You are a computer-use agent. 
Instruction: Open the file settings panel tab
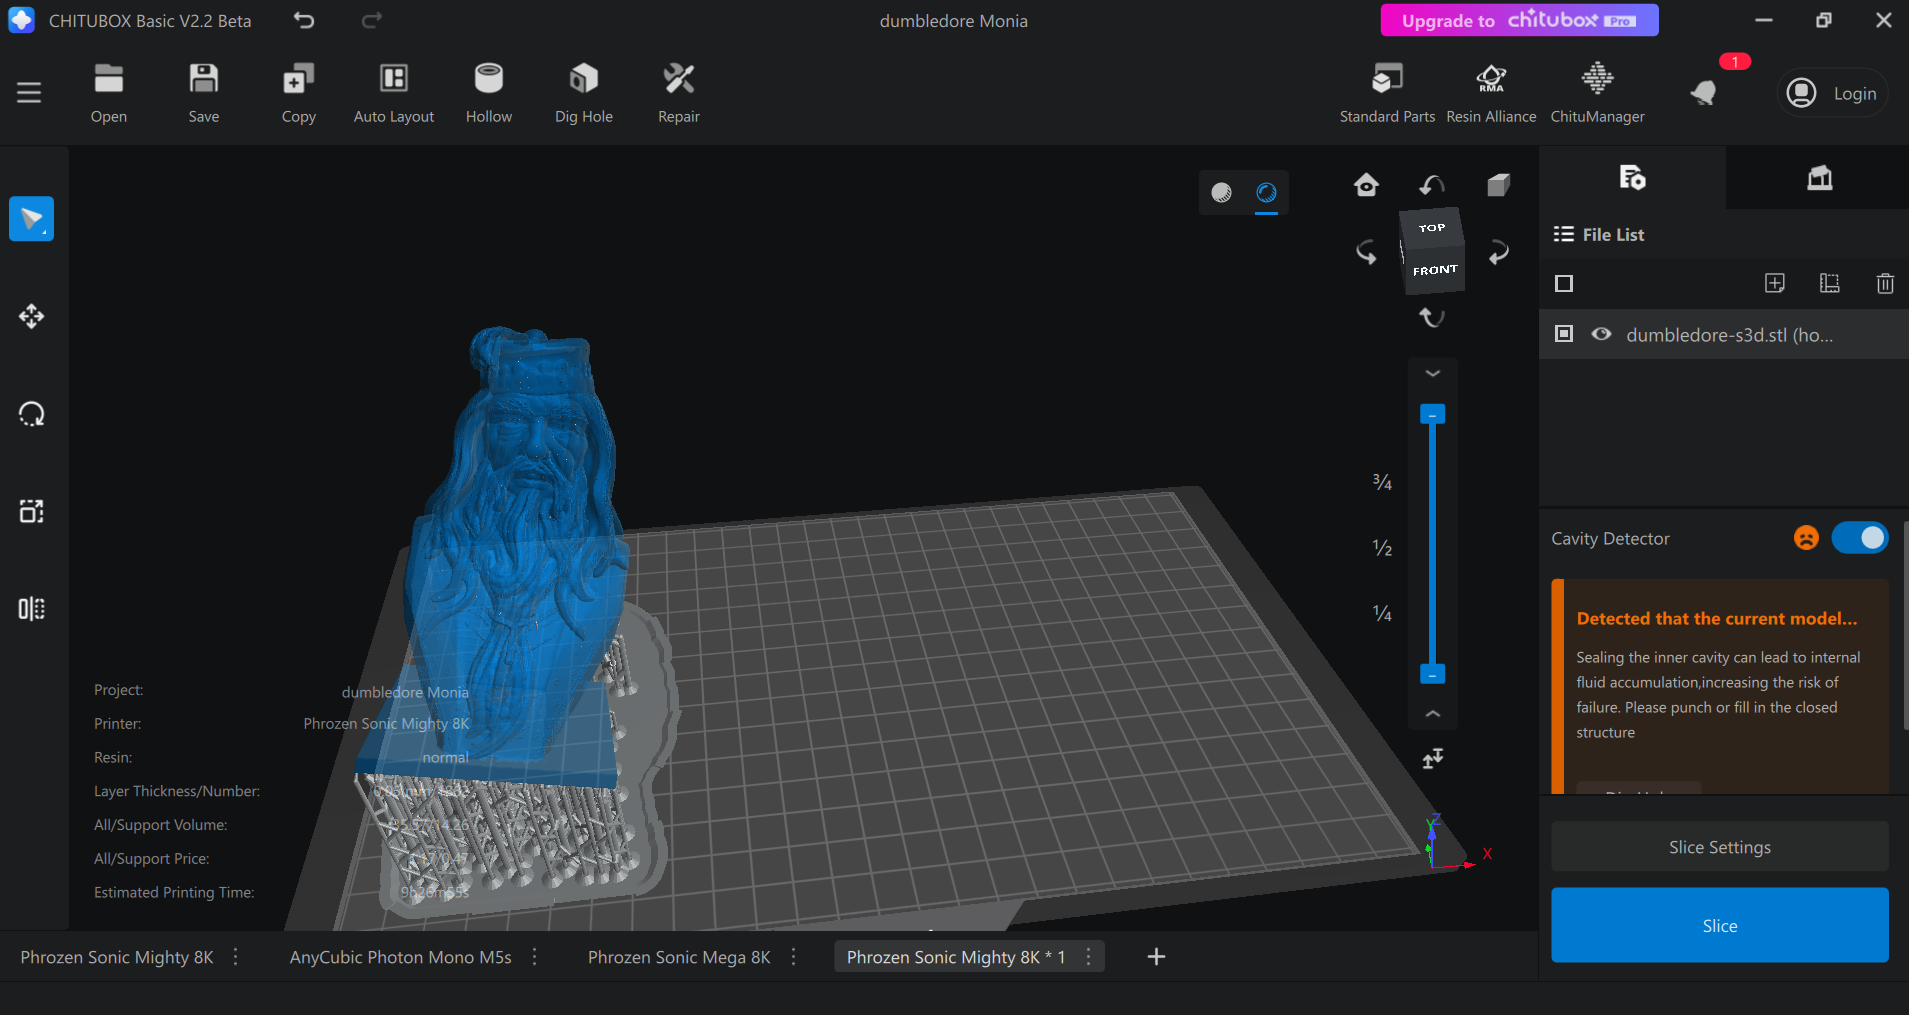[x=1632, y=178]
